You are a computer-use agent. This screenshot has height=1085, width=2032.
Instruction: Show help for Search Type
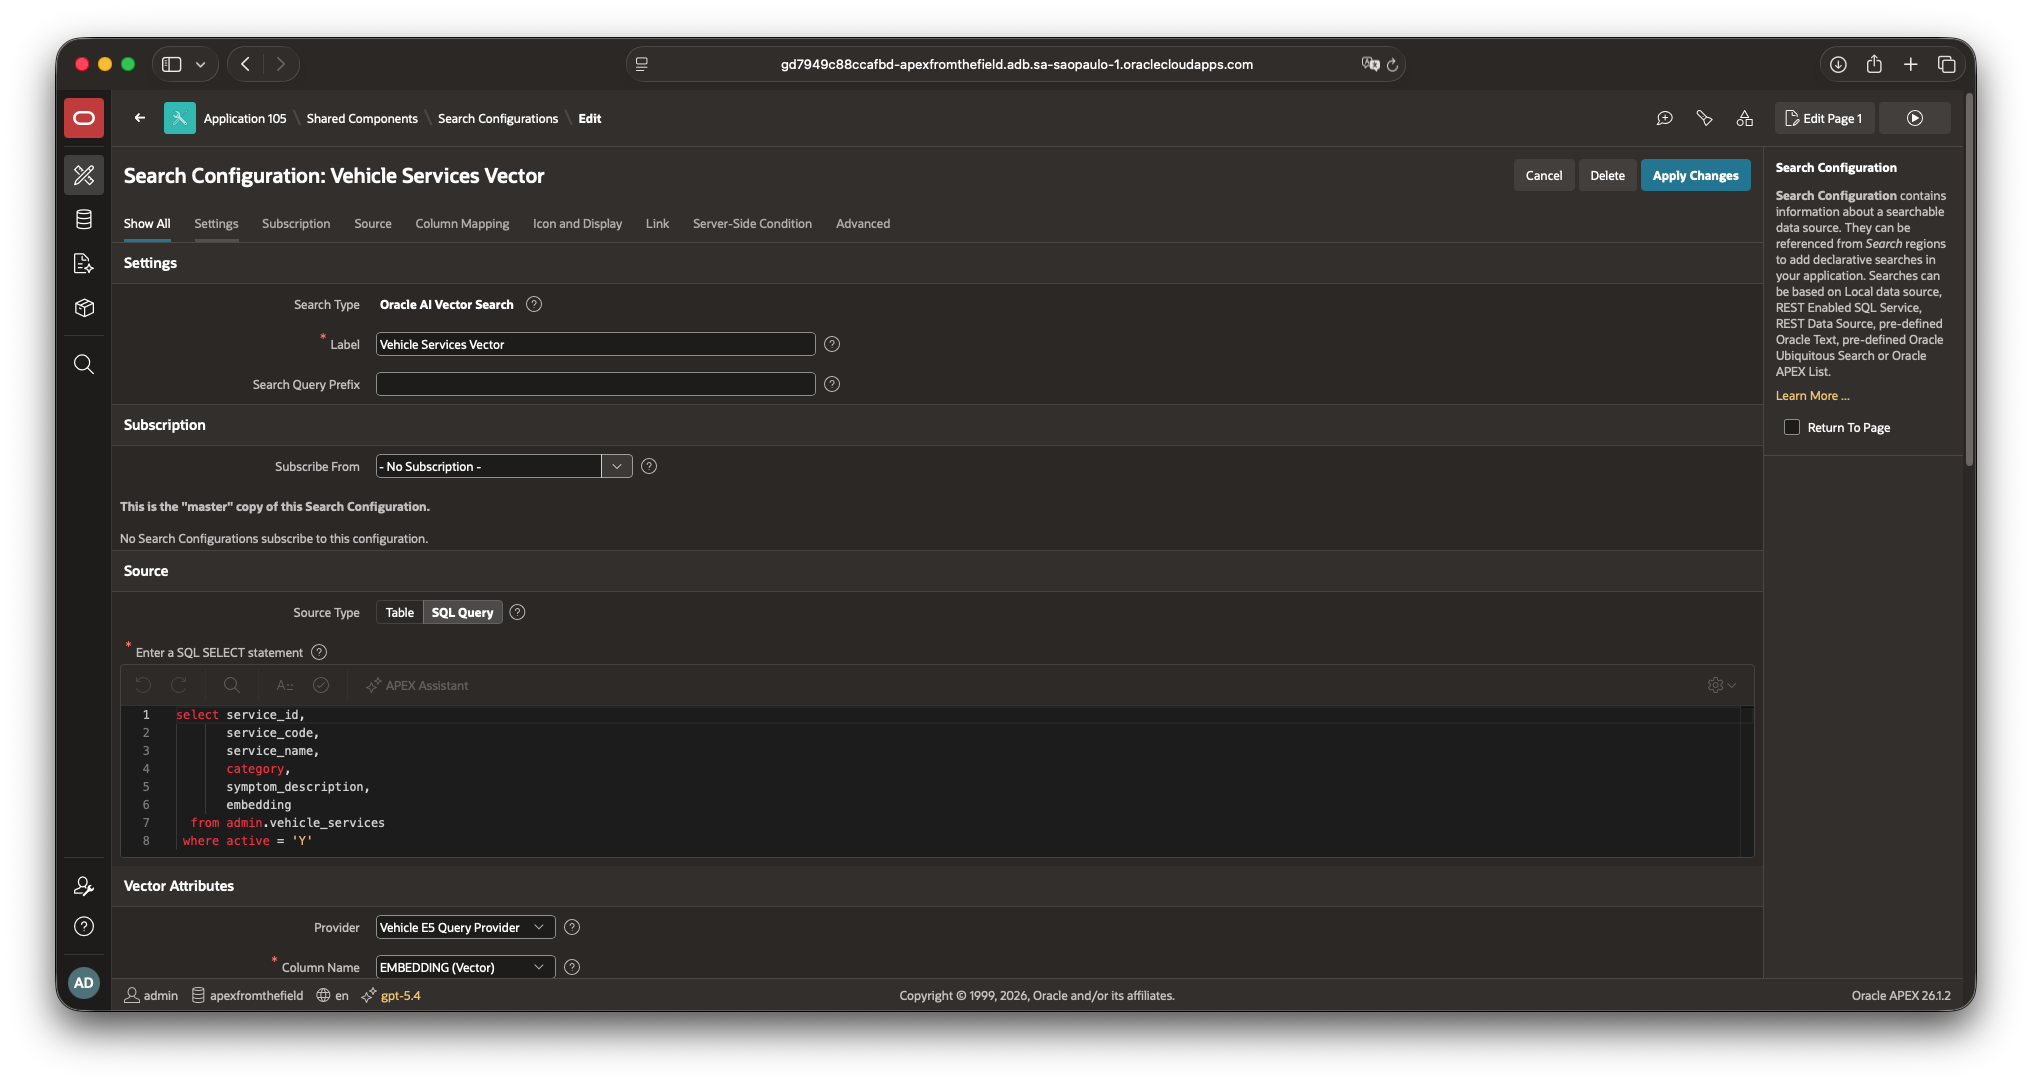[534, 304]
